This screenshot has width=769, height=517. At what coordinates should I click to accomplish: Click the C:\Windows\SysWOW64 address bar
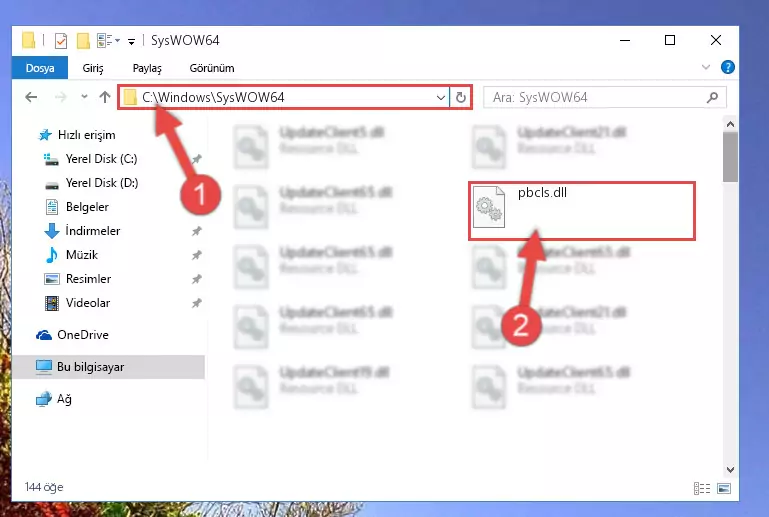(283, 97)
